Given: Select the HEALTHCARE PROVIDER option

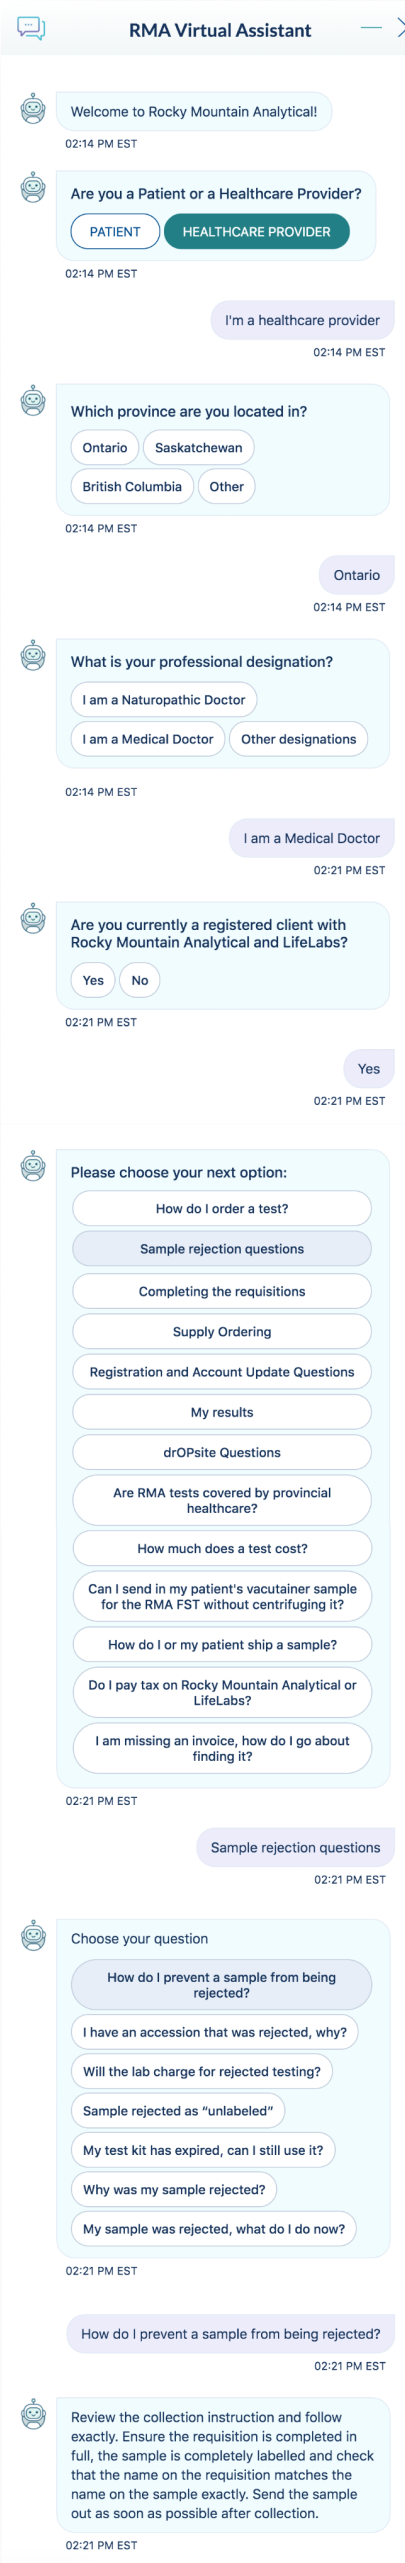Looking at the screenshot, I should coord(256,232).
